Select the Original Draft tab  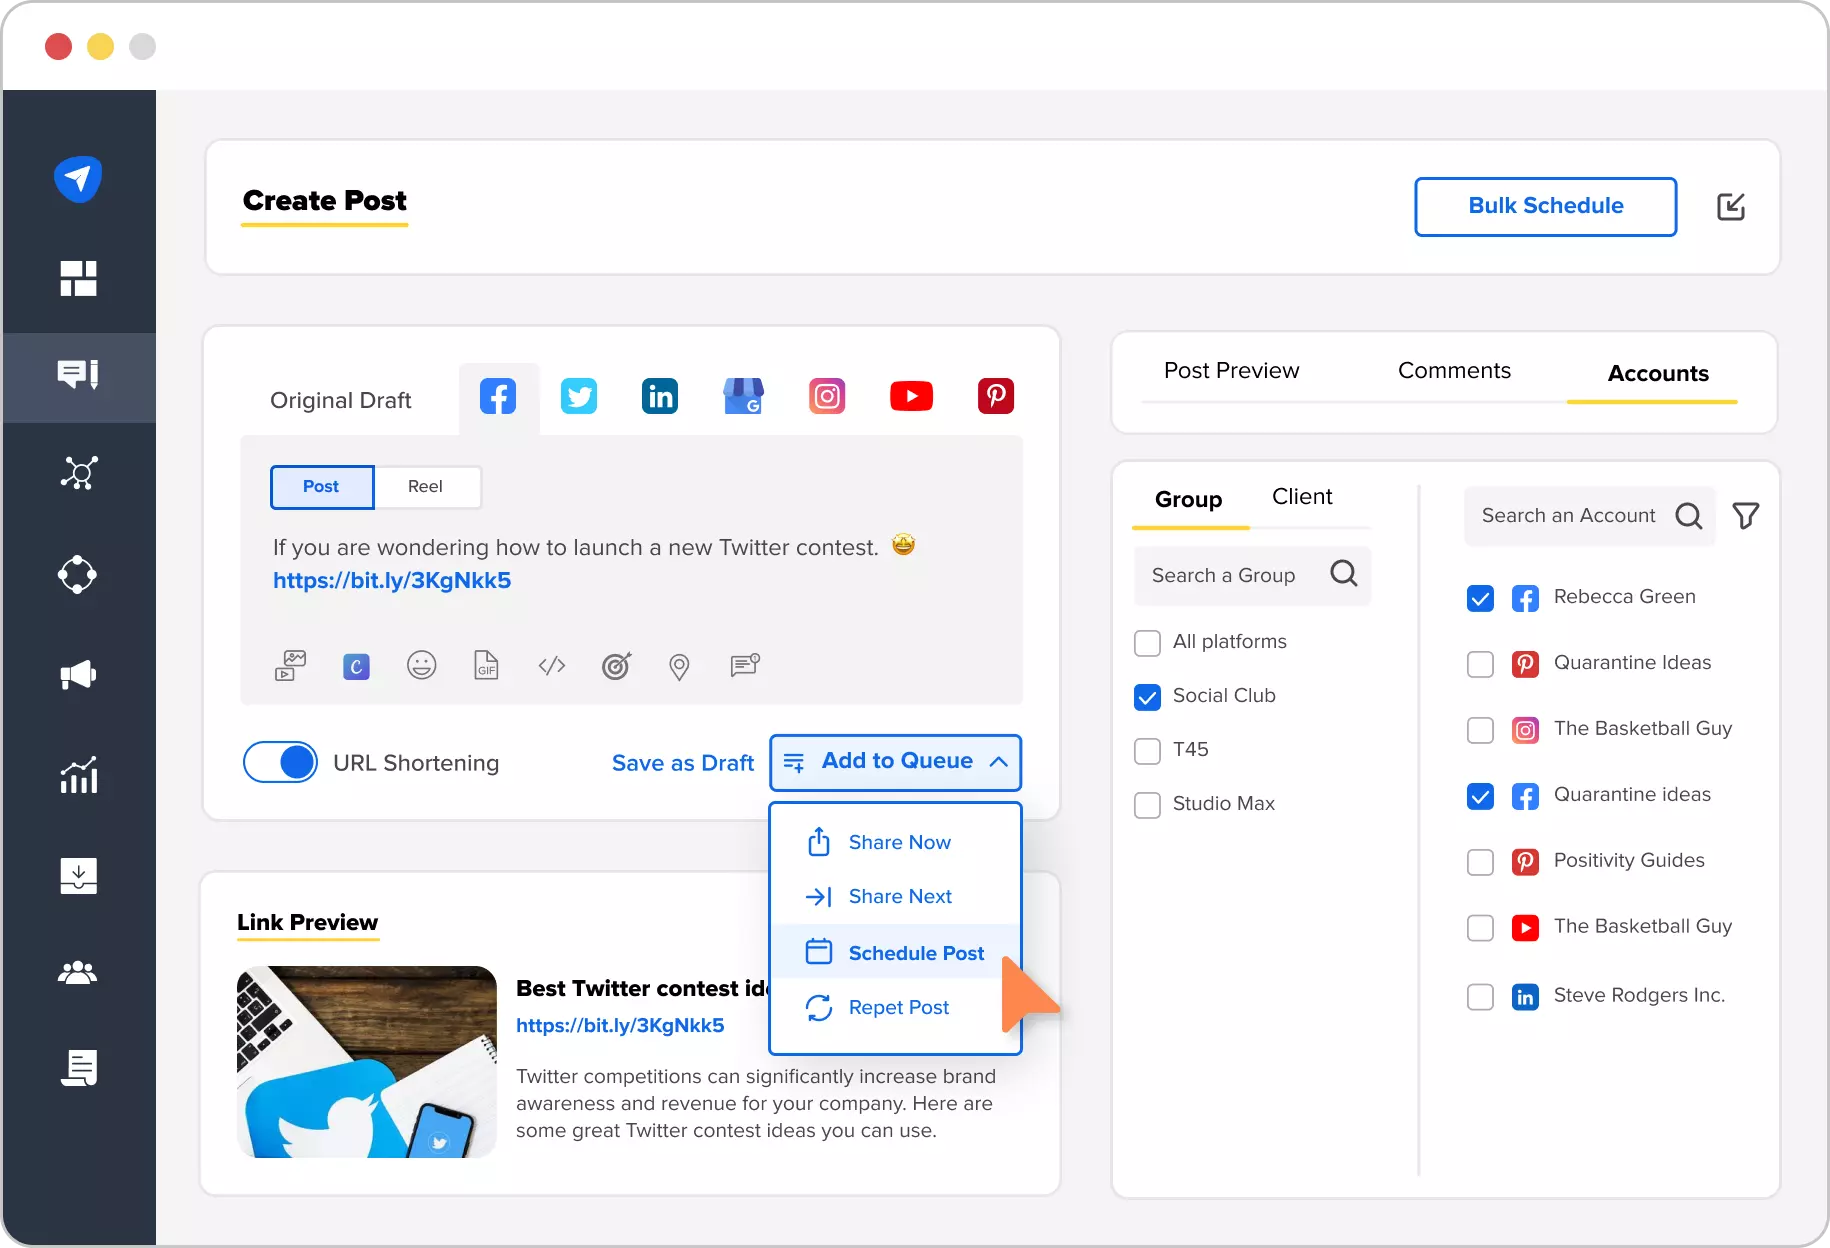pyautogui.click(x=341, y=401)
